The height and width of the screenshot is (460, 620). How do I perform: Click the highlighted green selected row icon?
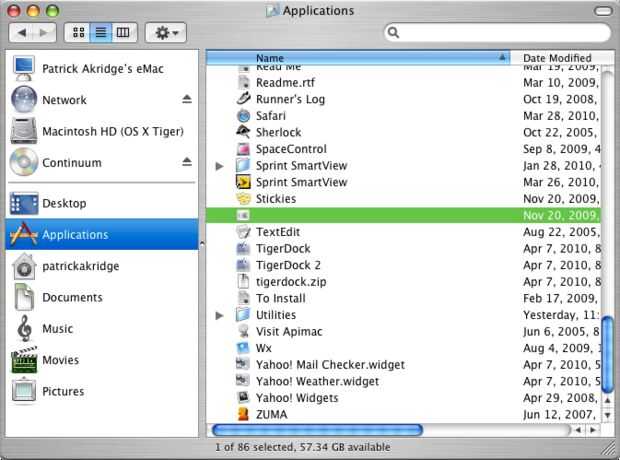[x=243, y=215]
